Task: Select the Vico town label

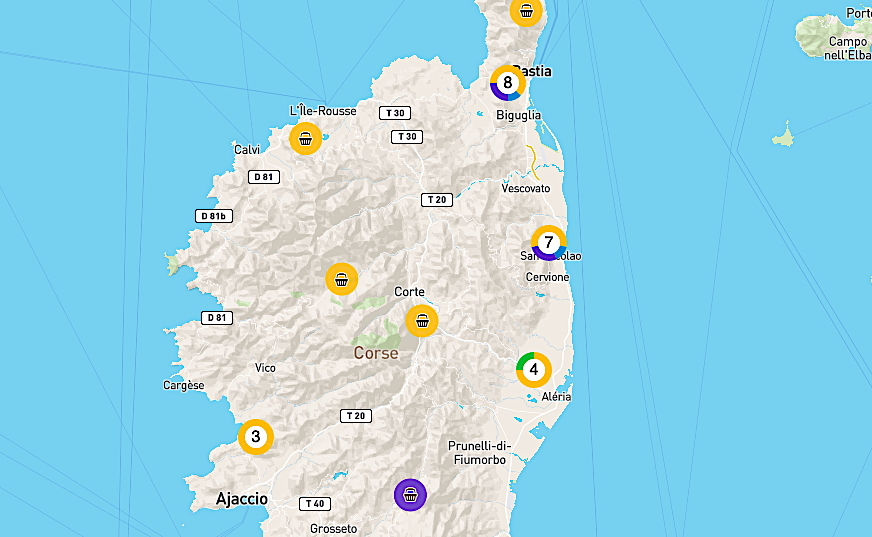Action: [x=265, y=368]
